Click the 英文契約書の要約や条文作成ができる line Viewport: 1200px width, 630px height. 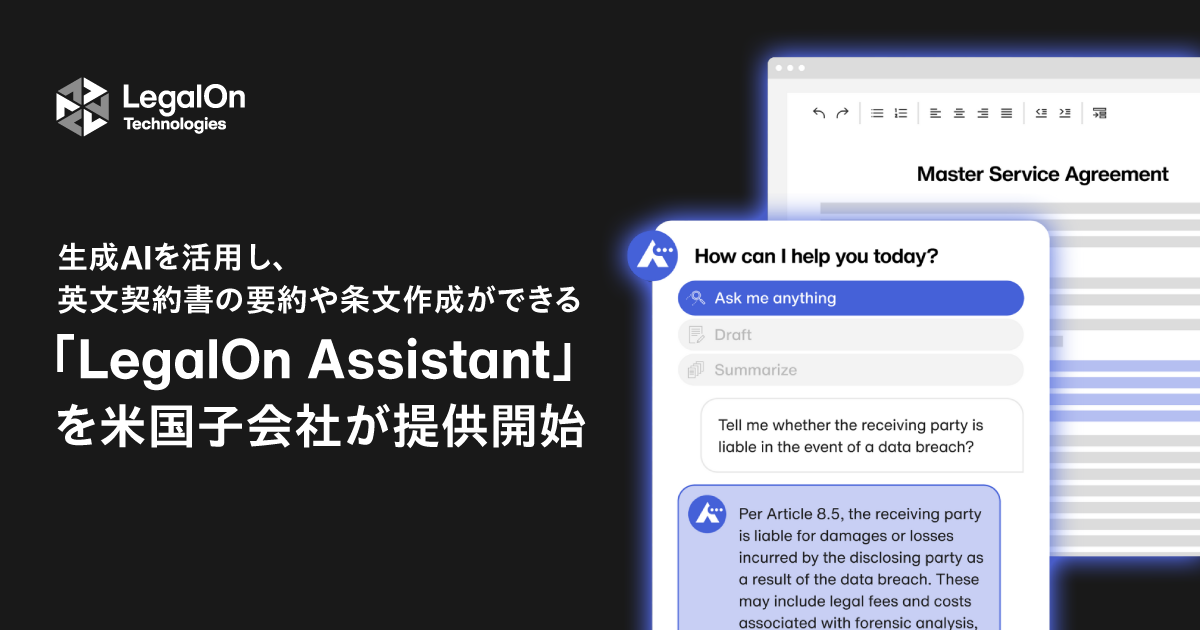[318, 299]
